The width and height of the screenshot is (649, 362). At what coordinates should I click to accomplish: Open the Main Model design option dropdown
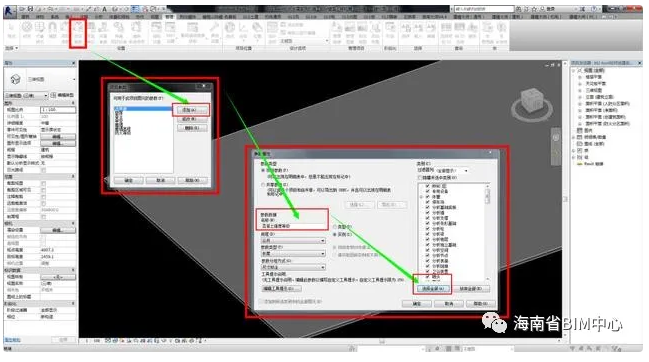(304, 41)
